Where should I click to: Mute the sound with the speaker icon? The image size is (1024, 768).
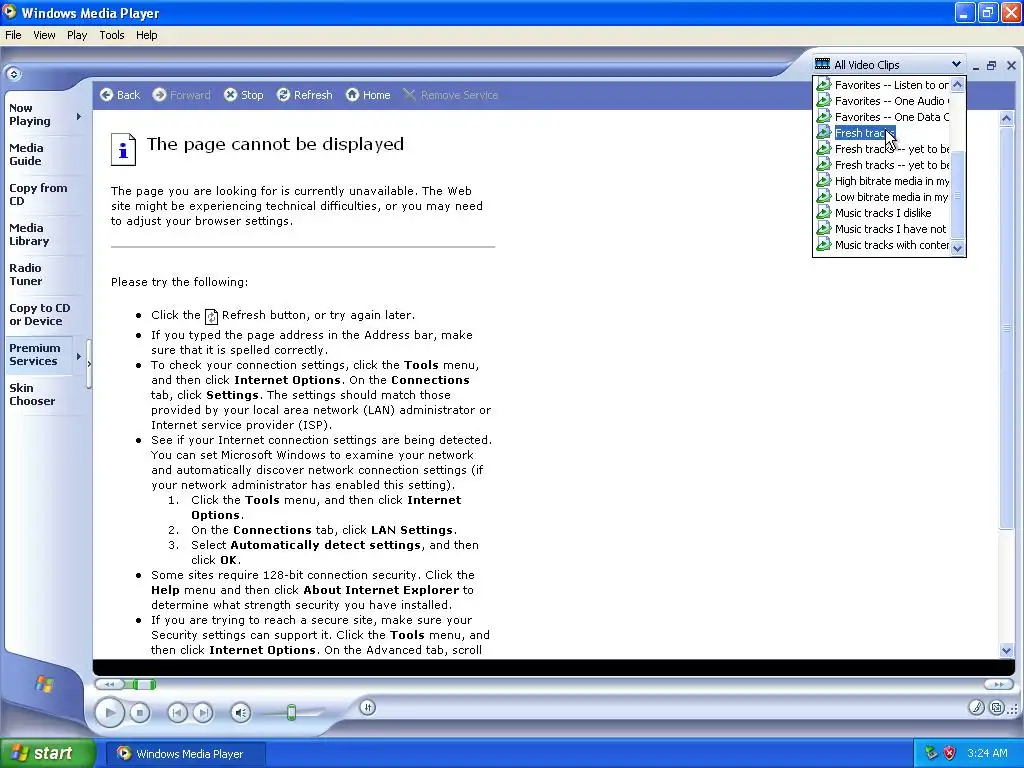(x=240, y=712)
